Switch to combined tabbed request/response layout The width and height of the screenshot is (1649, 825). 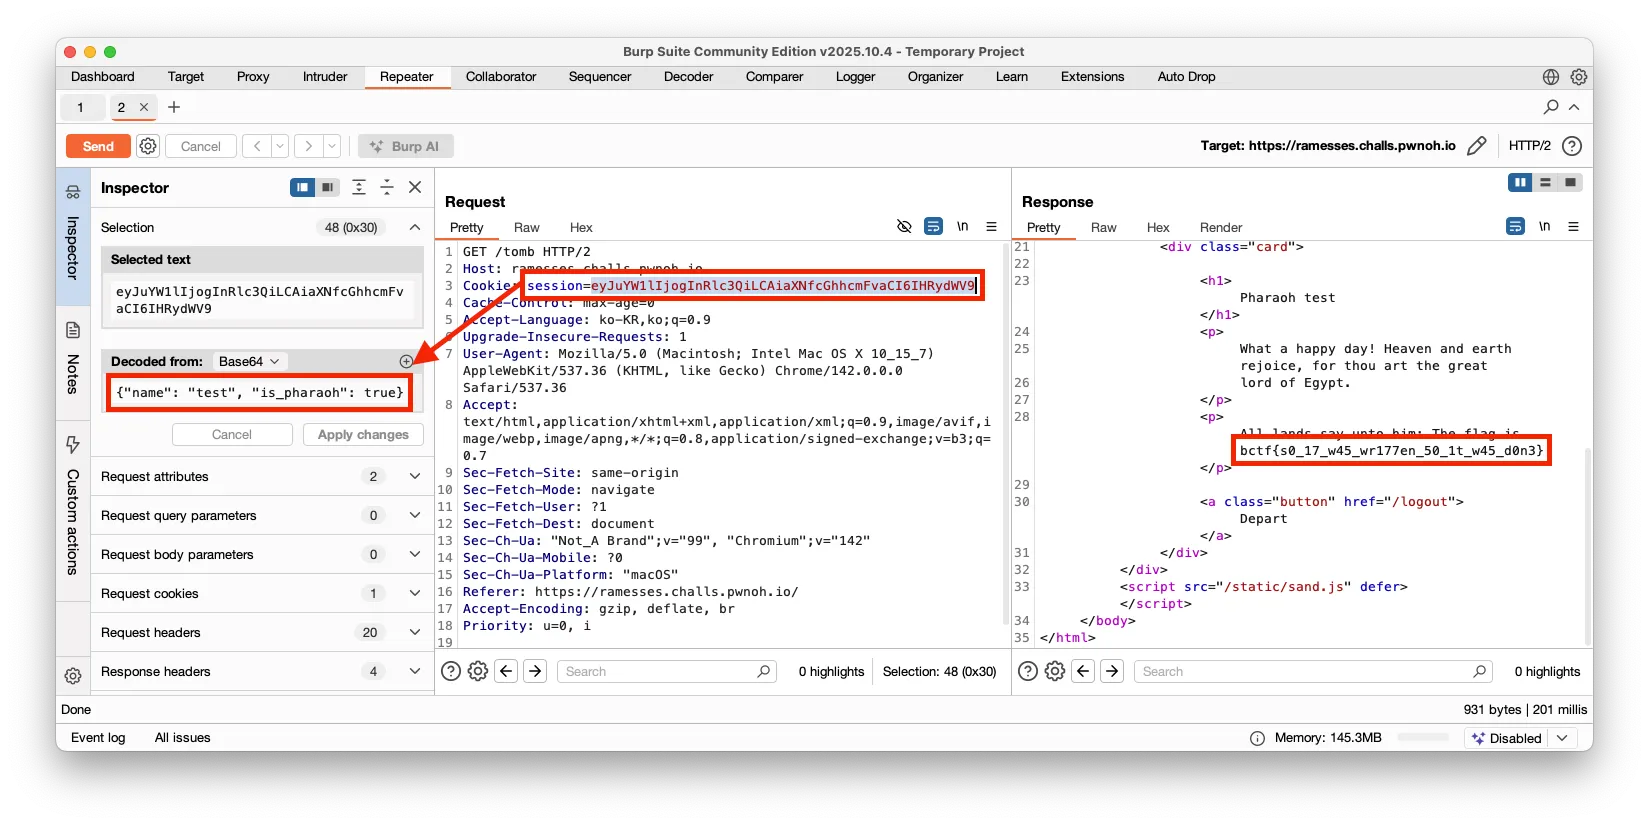click(x=1571, y=182)
